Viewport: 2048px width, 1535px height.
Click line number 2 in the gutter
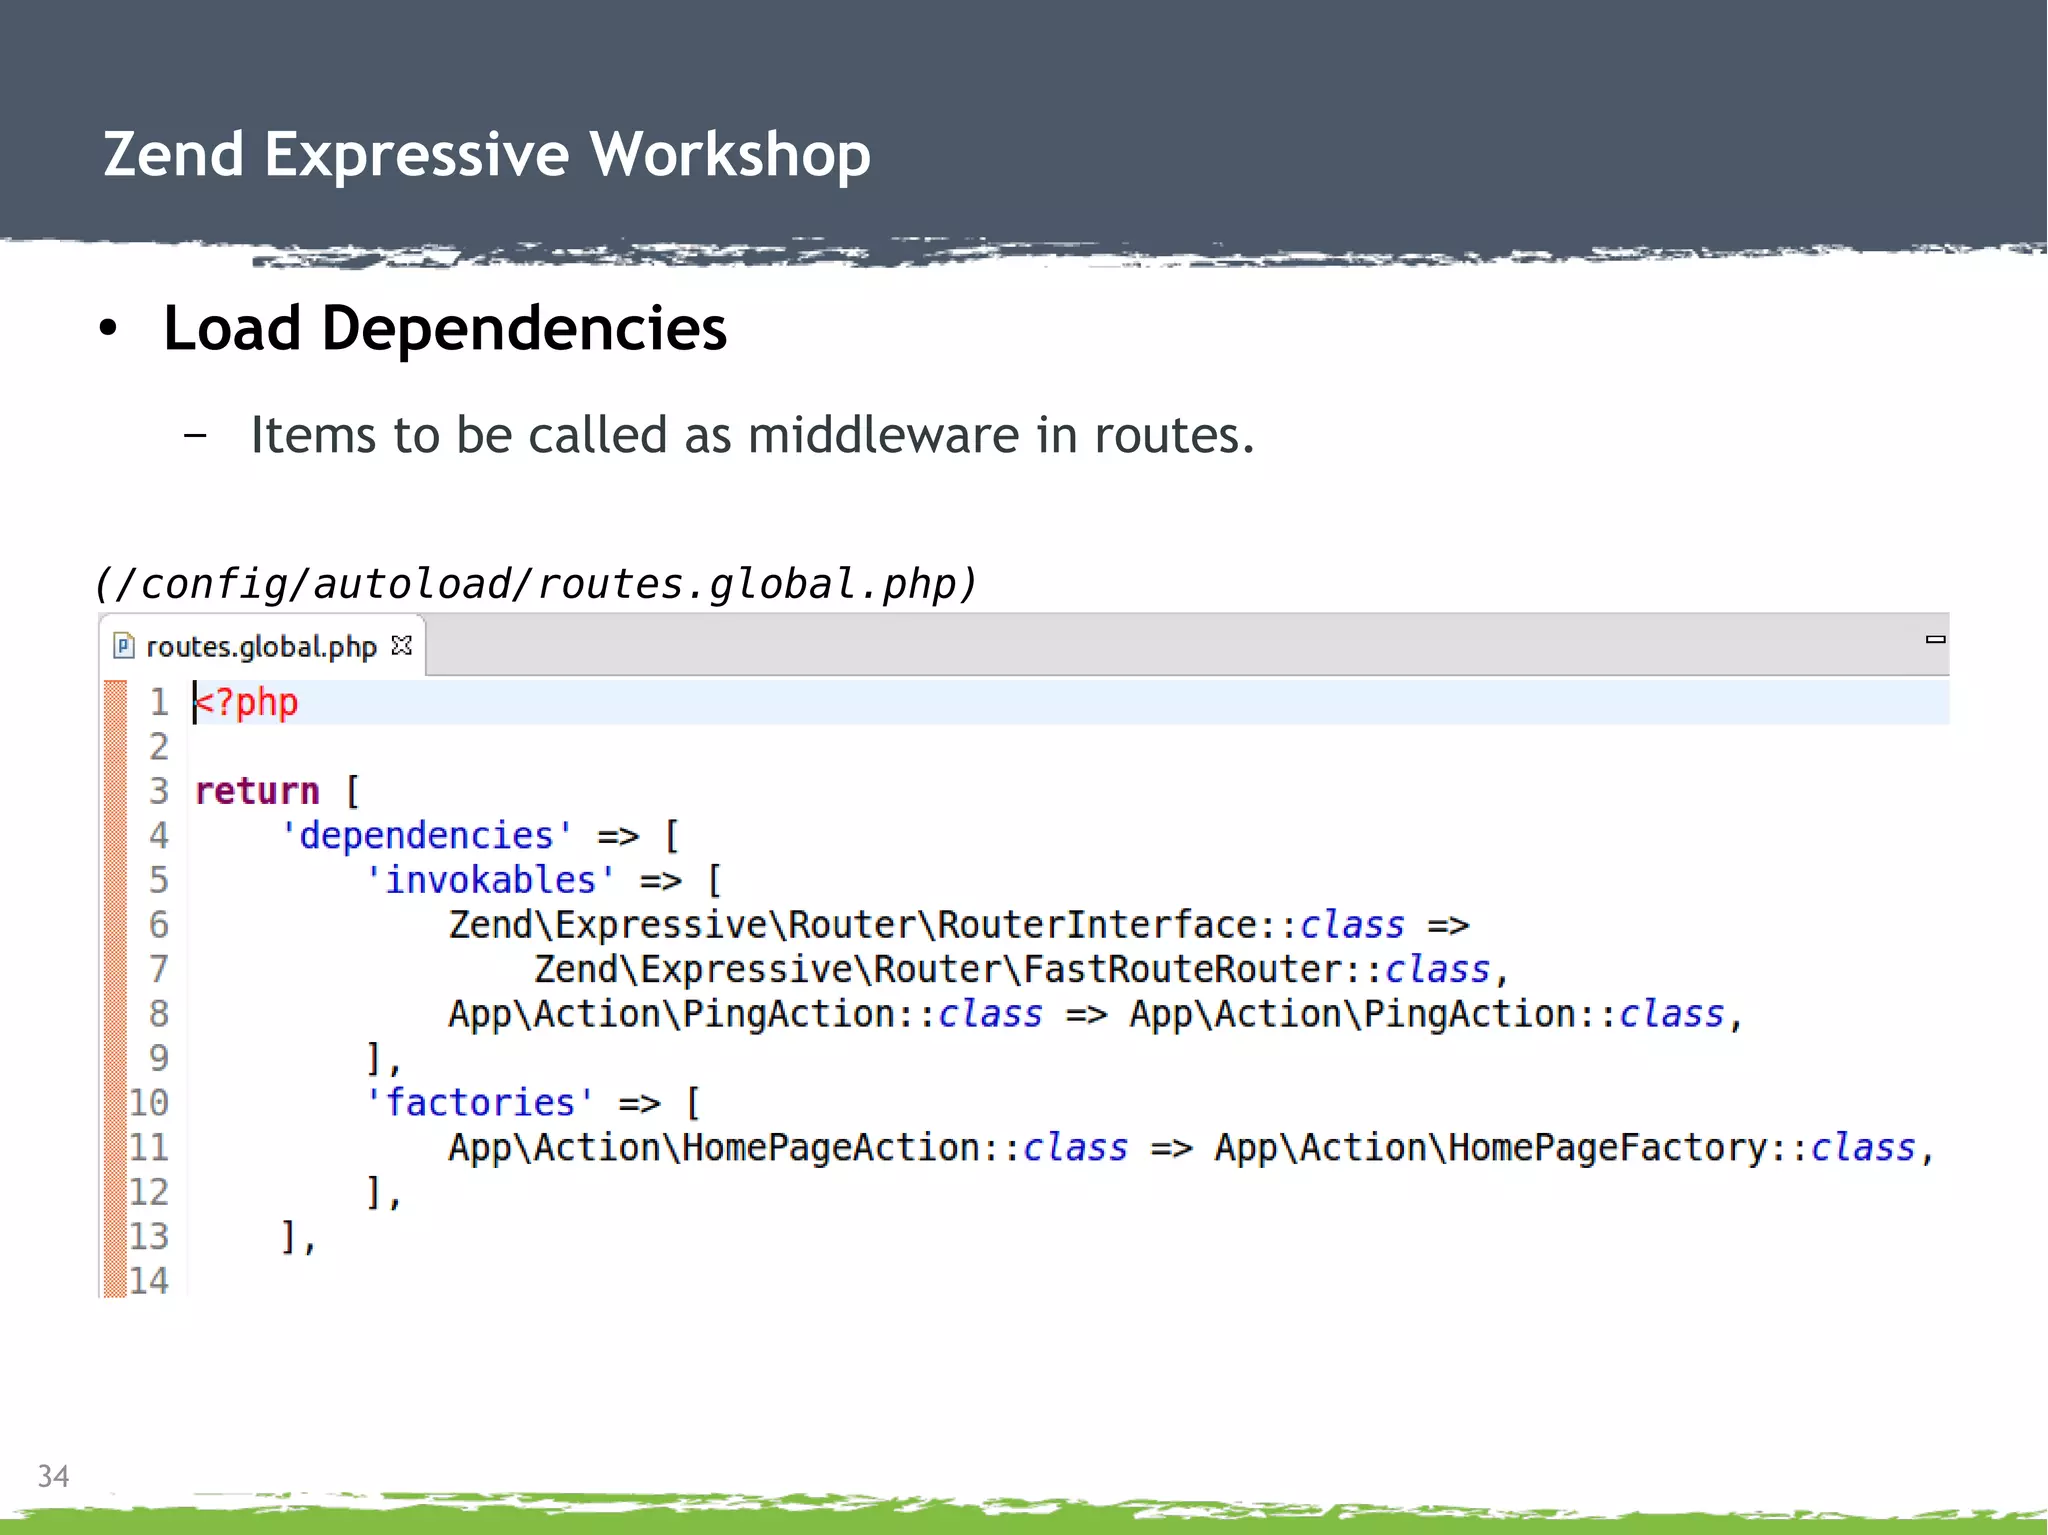pyautogui.click(x=159, y=746)
